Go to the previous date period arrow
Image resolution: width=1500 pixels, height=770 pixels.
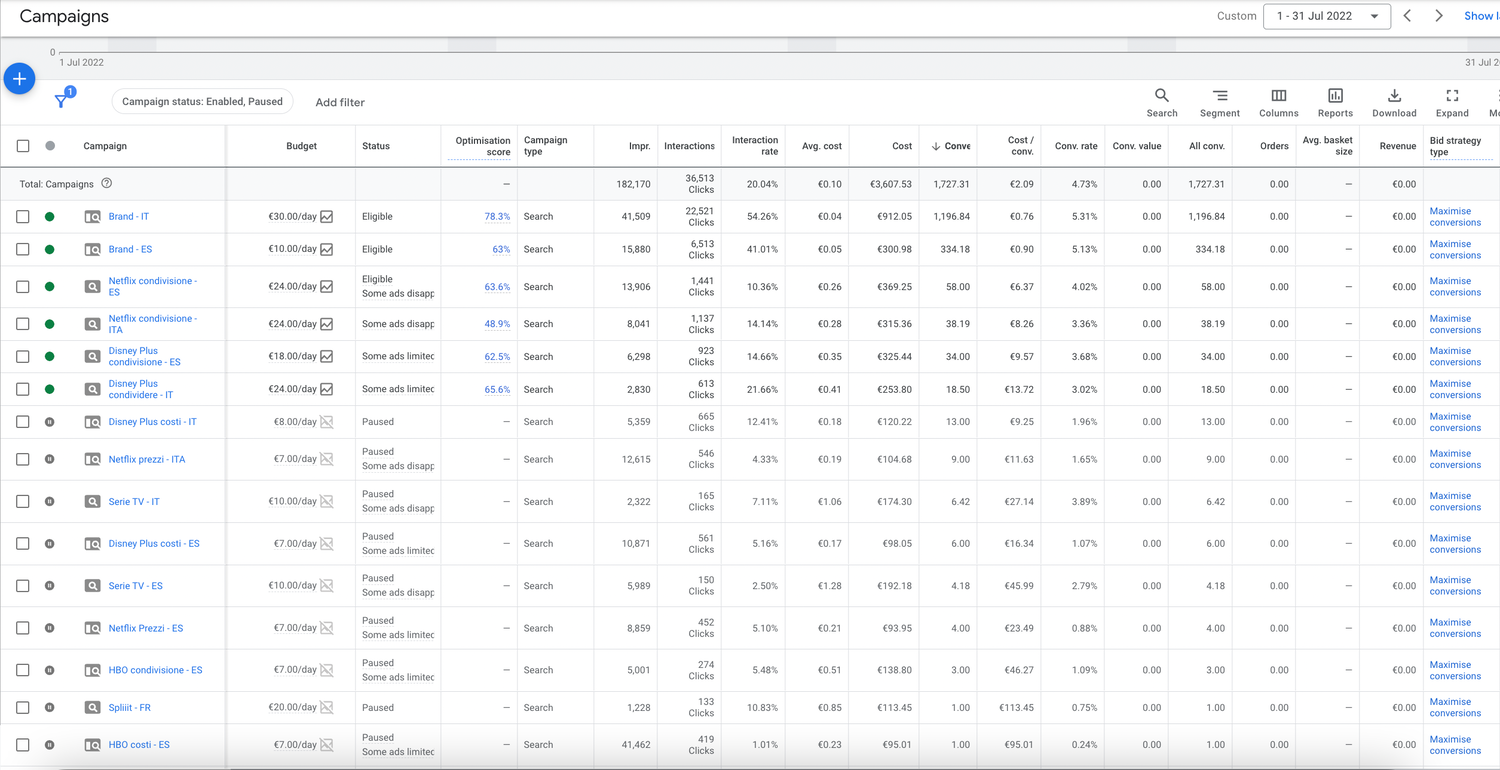pyautogui.click(x=1407, y=16)
